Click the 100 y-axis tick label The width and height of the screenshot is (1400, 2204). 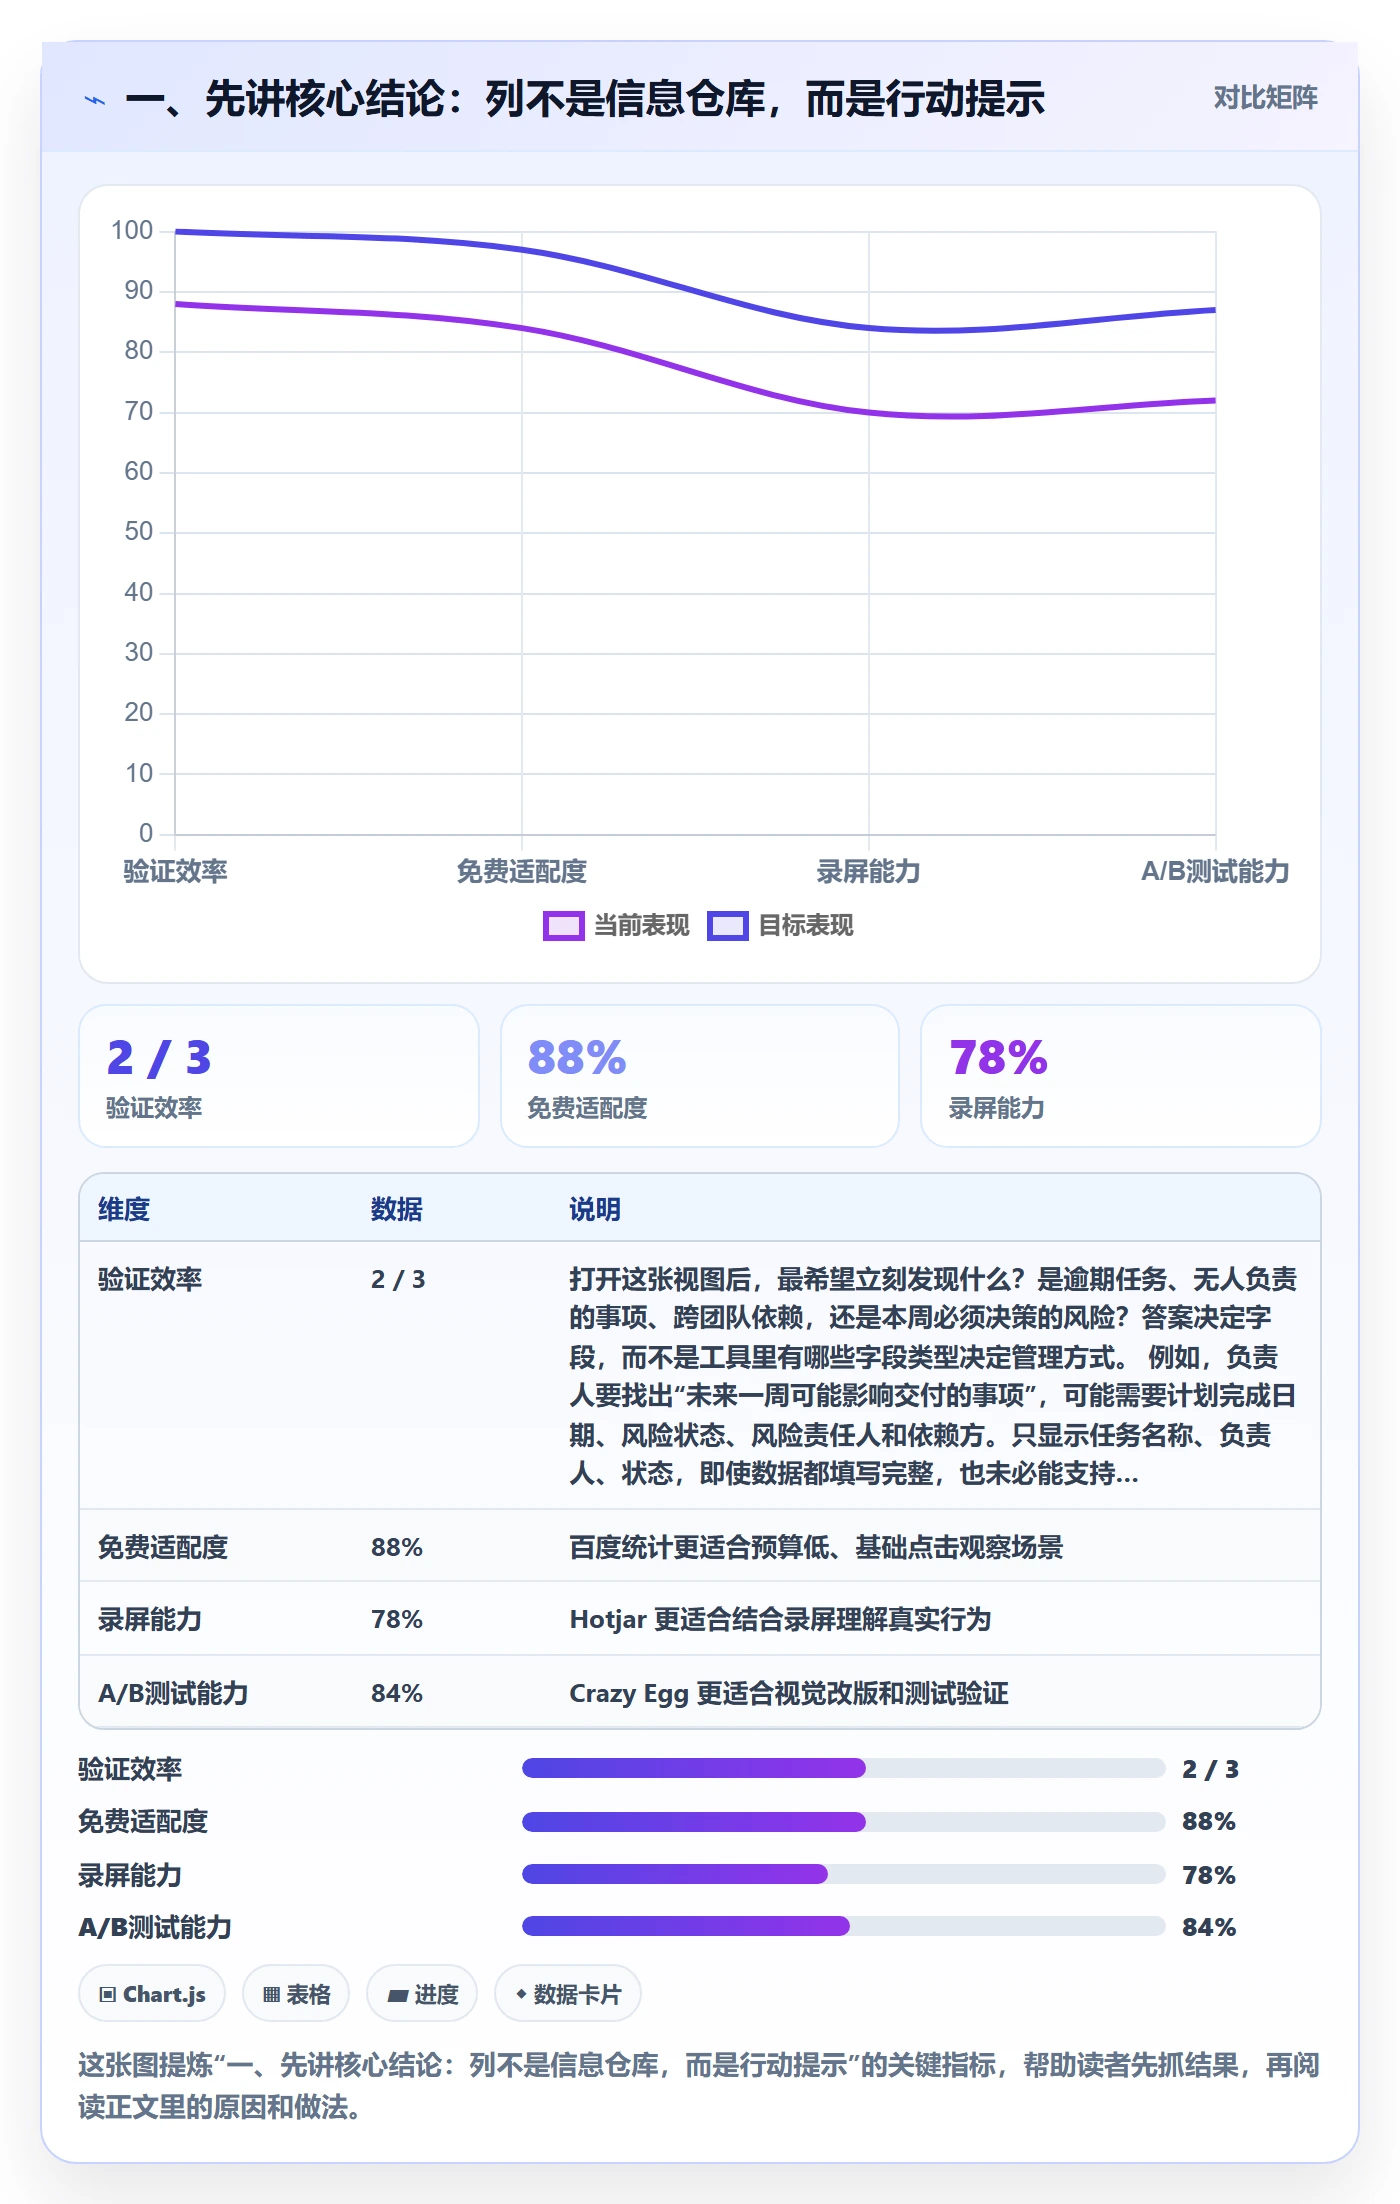(132, 230)
